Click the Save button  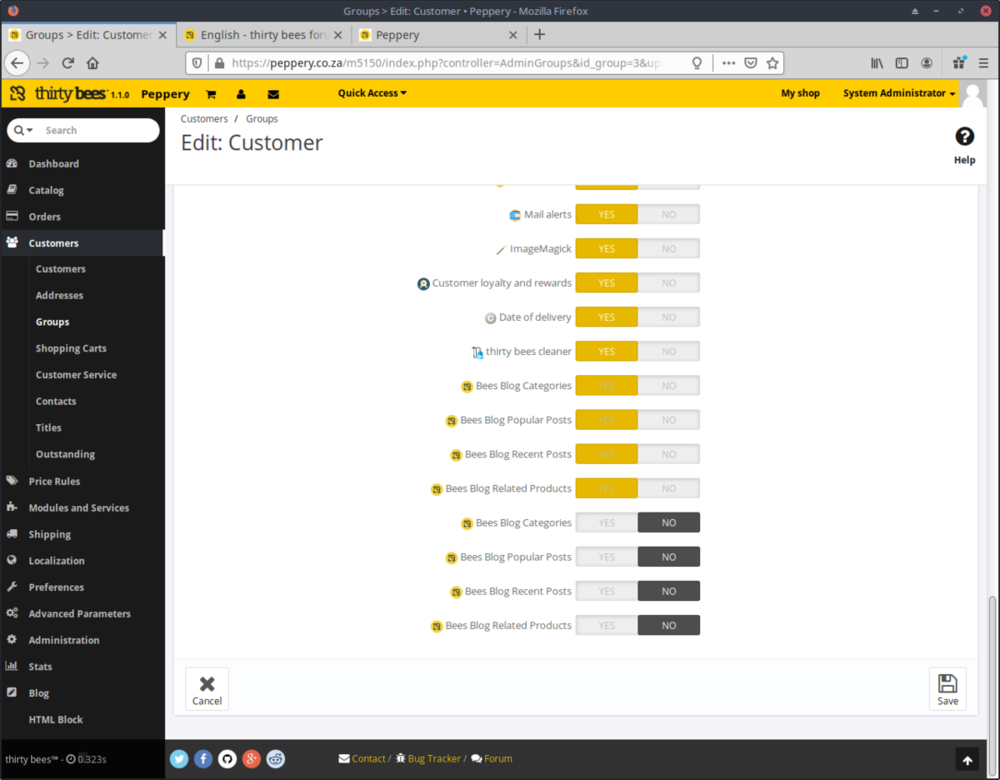pyautogui.click(x=947, y=689)
